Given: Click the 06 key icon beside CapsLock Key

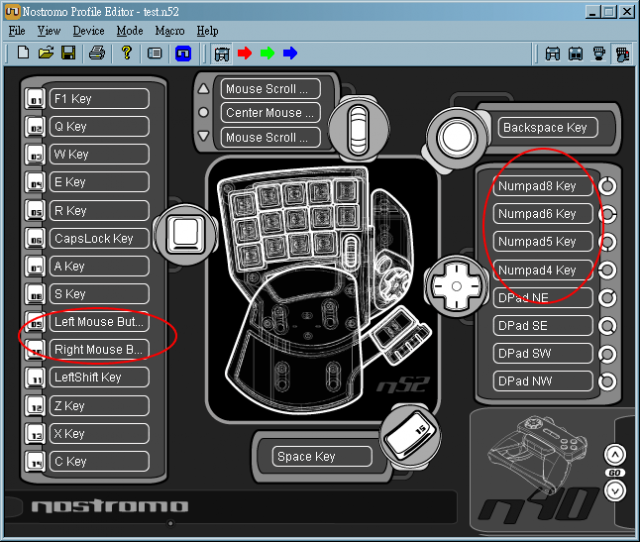Looking at the screenshot, I should pos(35,239).
